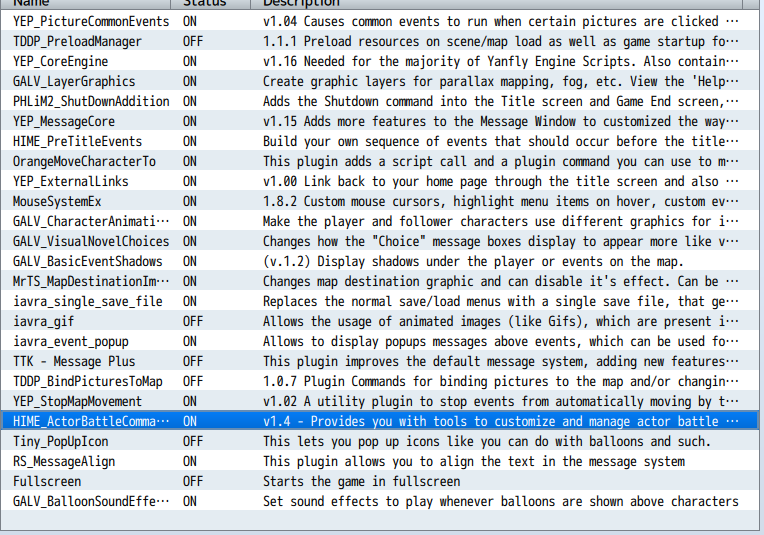Viewport: 764px width, 535px height.
Task: Select the iavra_event_popup plugin
Action: pos(71,341)
